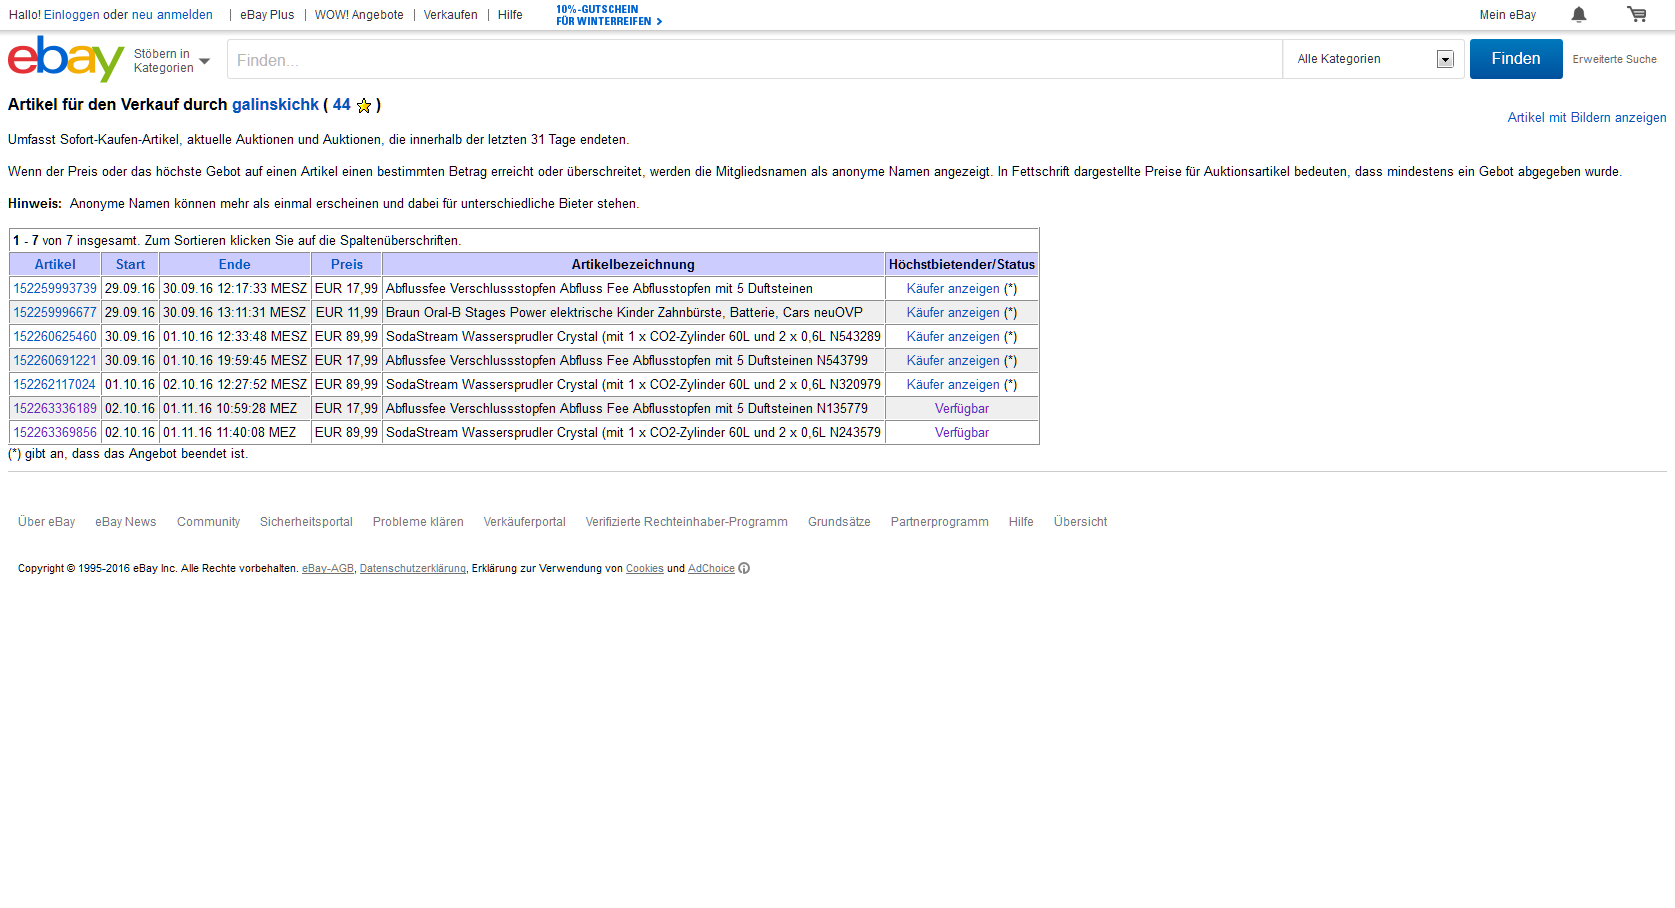Open the AdChoice text link
Image resolution: width=1675 pixels, height=908 pixels.
tap(711, 569)
